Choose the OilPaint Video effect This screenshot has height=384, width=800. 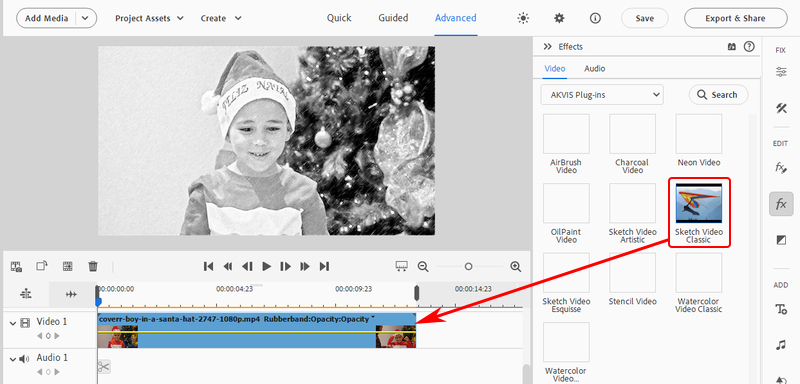(x=566, y=203)
